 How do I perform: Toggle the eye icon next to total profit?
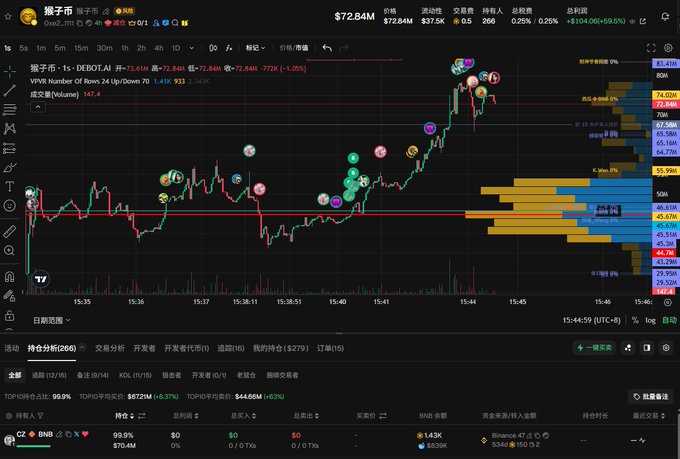coord(632,21)
